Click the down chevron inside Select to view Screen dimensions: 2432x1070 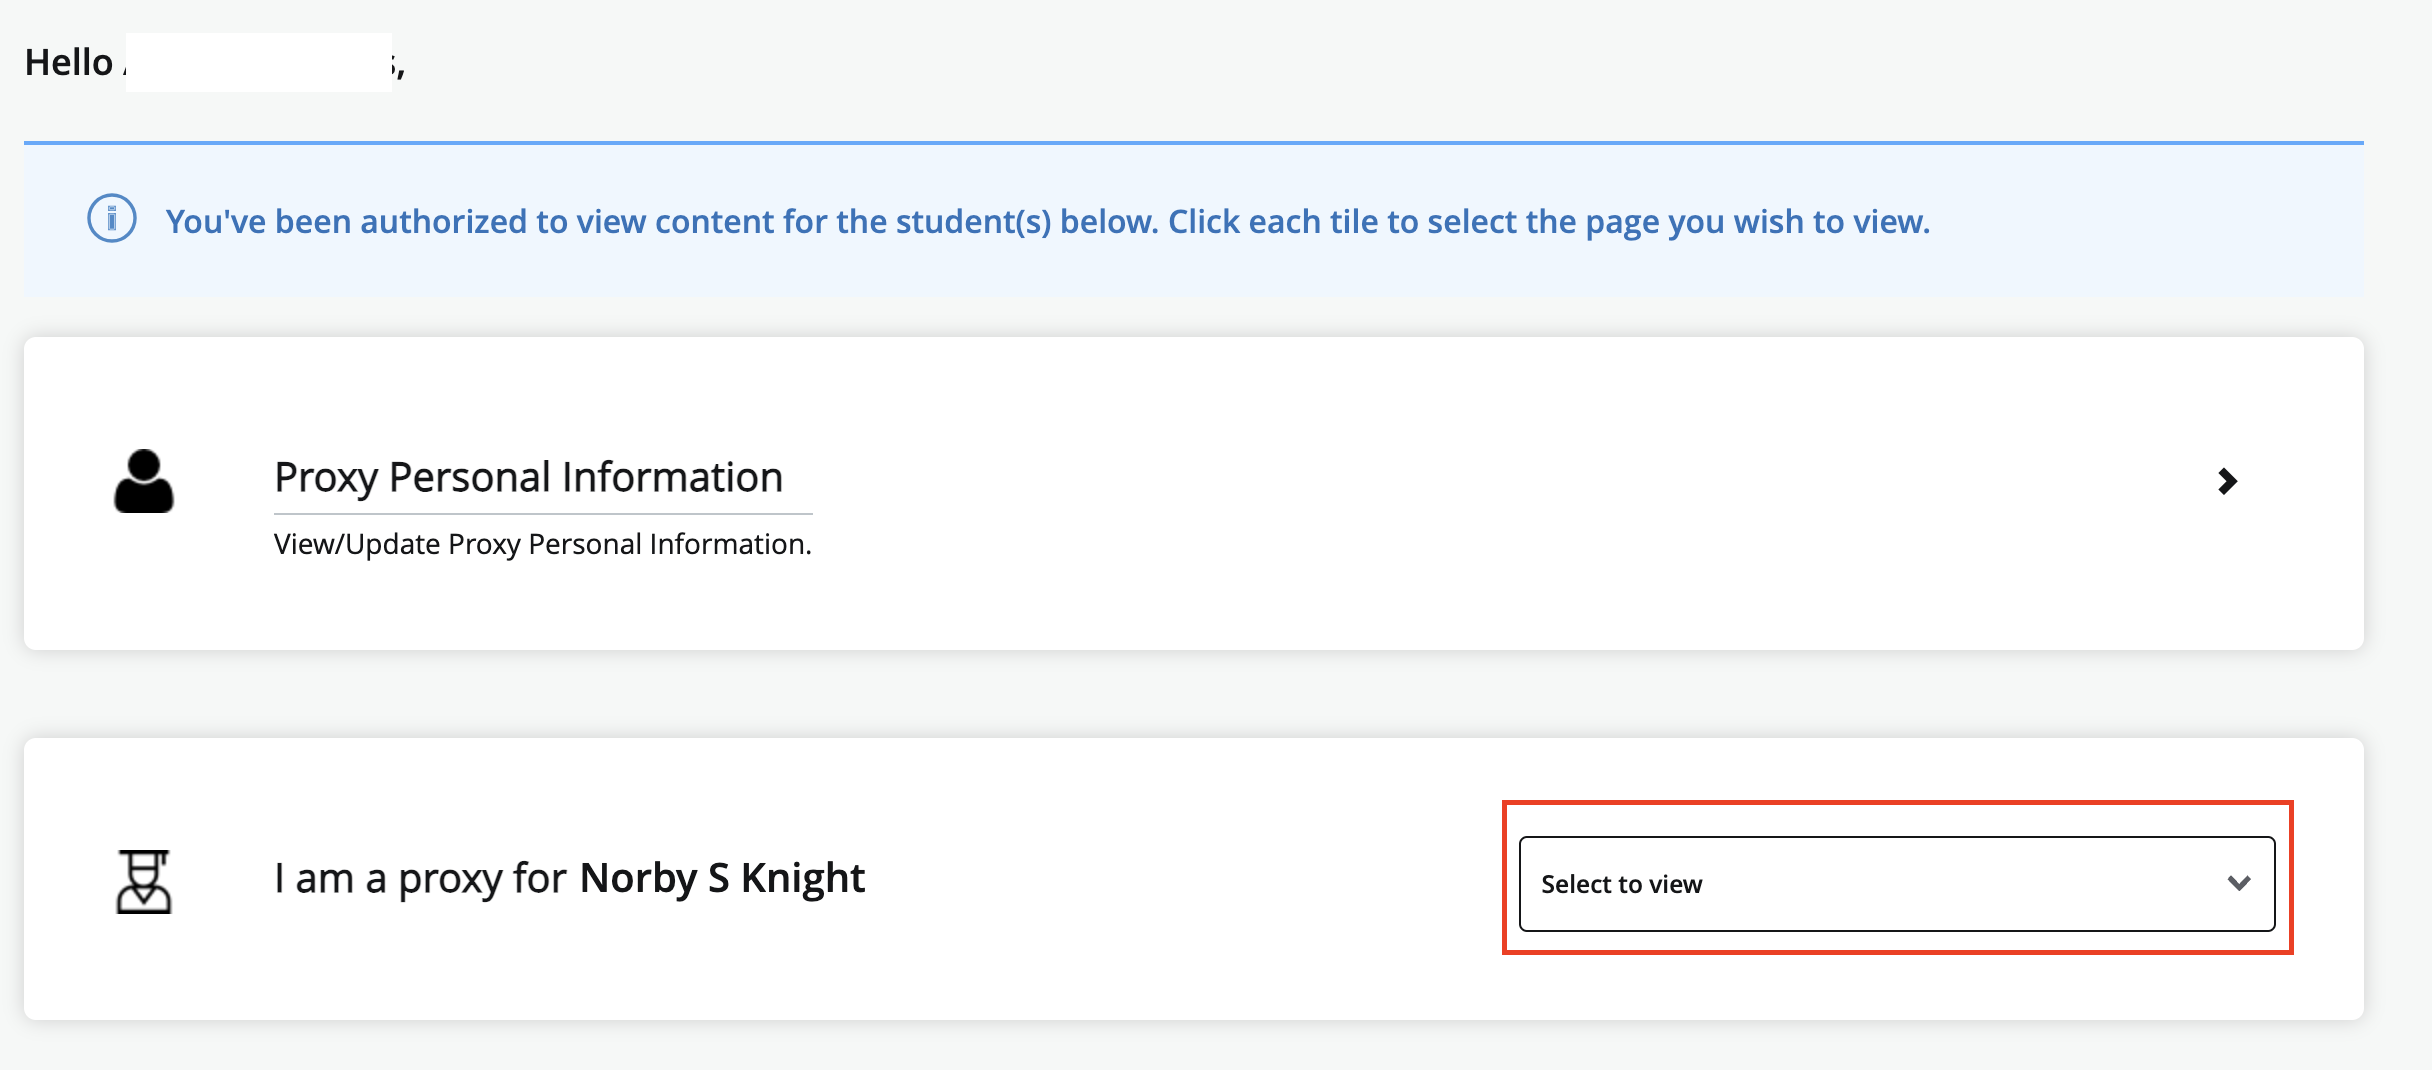pos(2239,883)
